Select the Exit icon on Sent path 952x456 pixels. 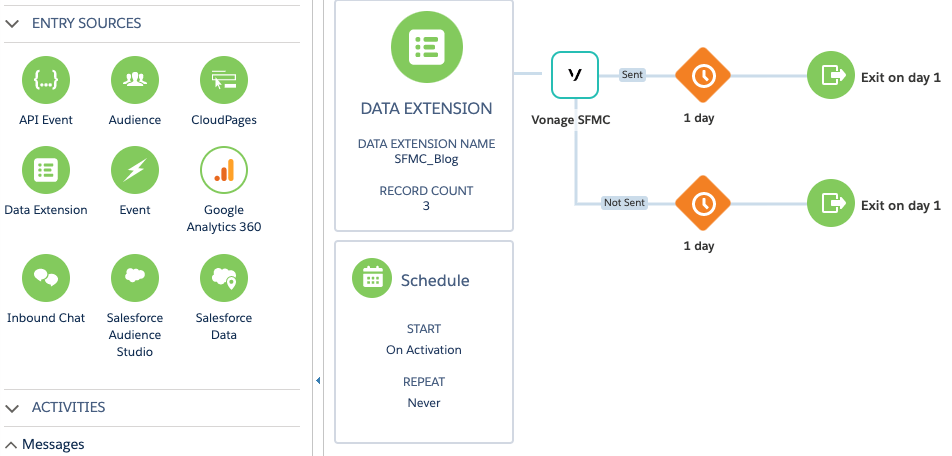(831, 75)
